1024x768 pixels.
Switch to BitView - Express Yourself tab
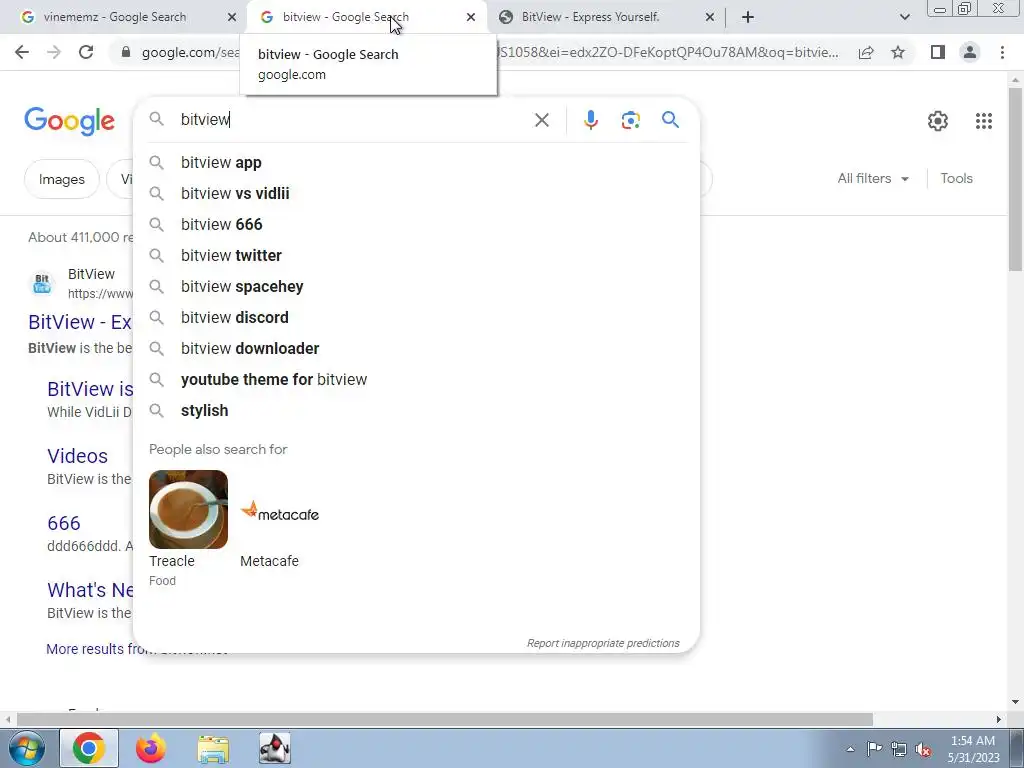(590, 18)
